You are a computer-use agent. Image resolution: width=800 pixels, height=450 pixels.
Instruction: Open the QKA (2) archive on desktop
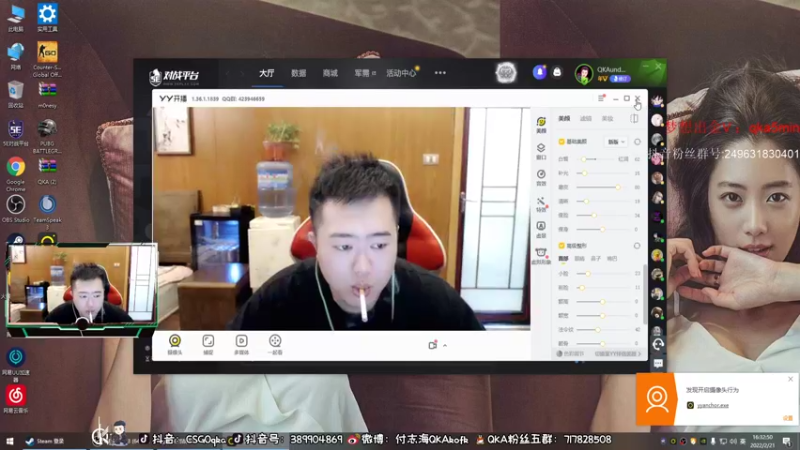pos(47,171)
